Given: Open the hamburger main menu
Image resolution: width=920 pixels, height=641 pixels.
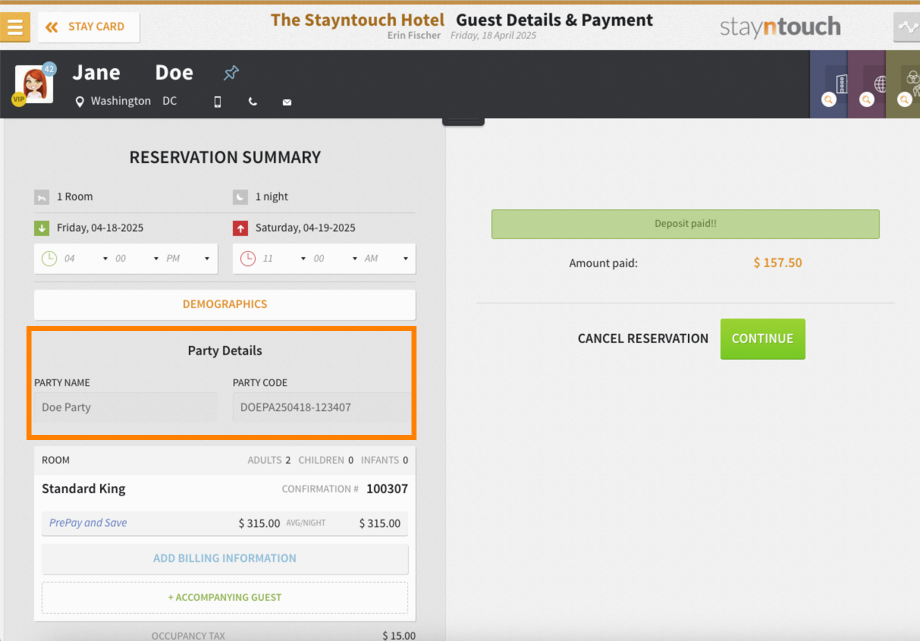Looking at the screenshot, I should pos(15,27).
